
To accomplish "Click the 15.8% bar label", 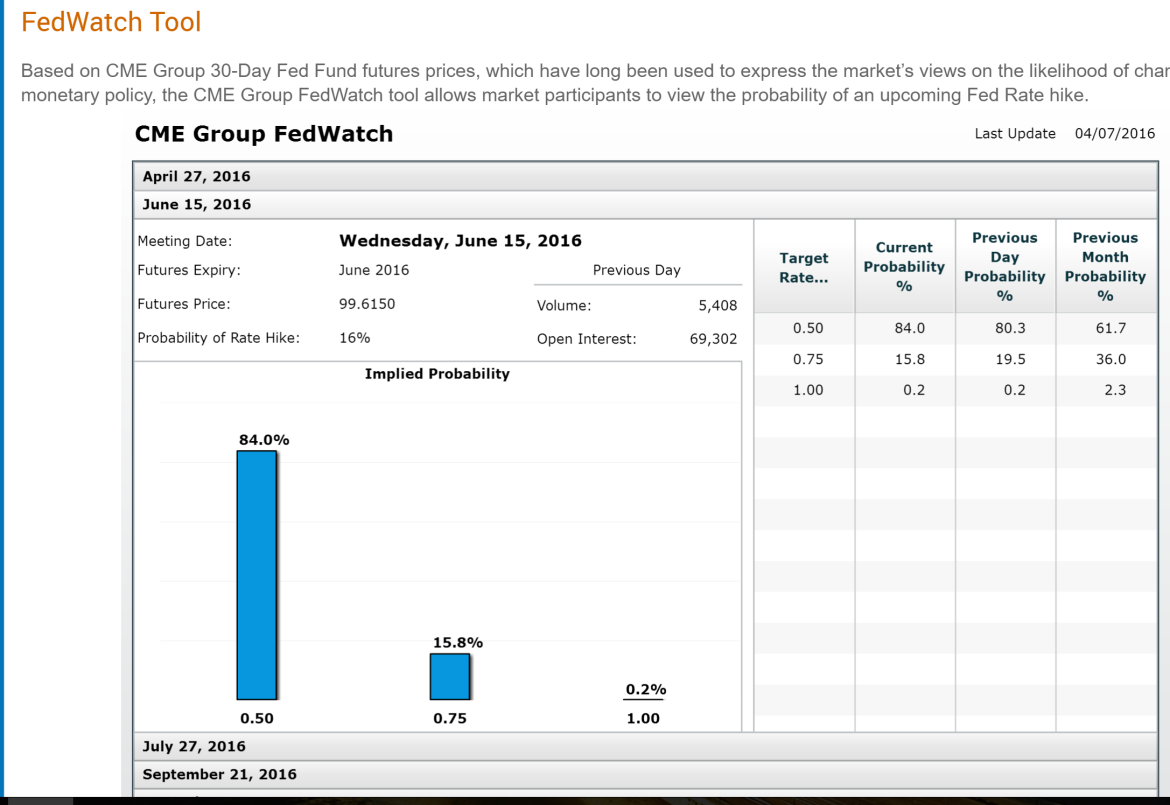I will 458,642.
